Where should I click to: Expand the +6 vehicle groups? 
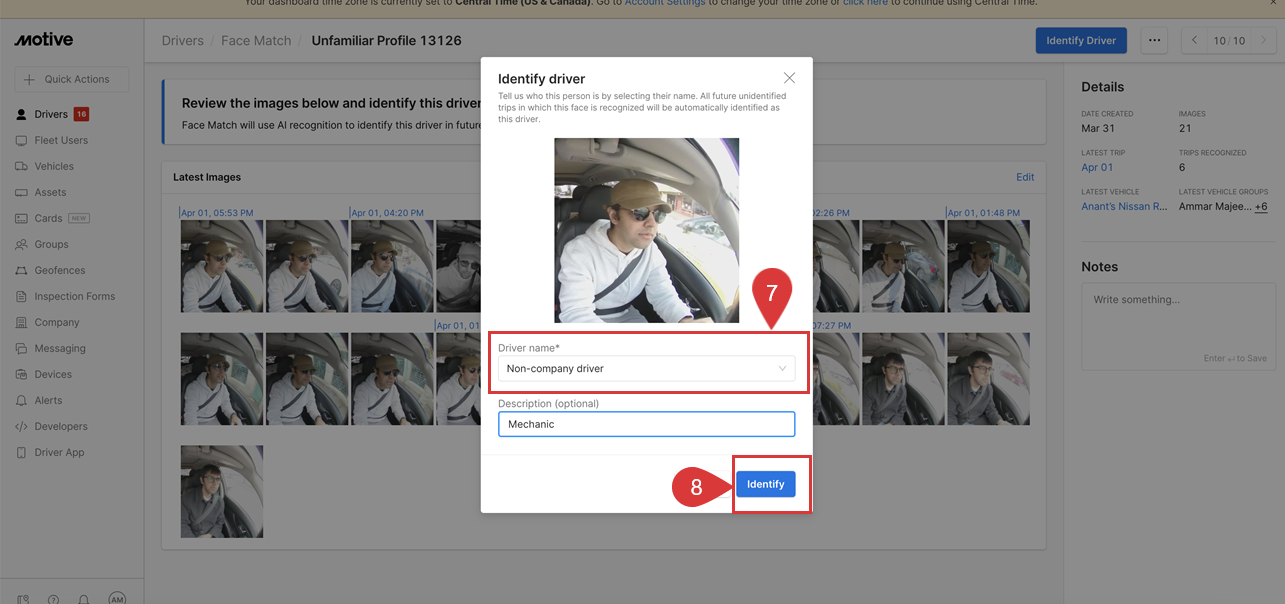point(1261,206)
